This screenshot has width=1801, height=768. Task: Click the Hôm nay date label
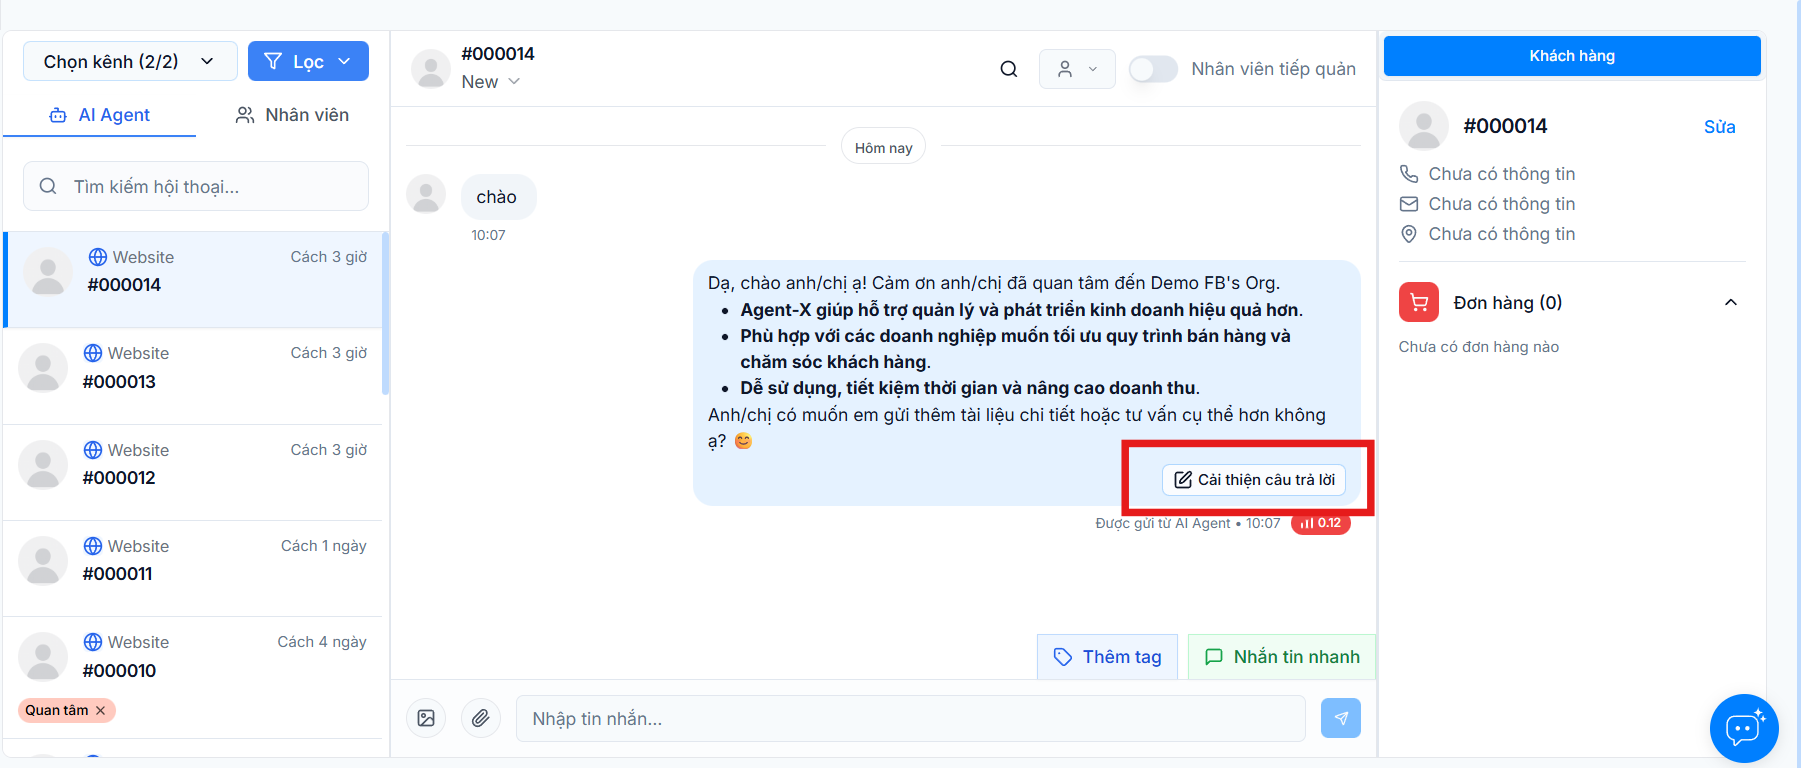pyautogui.click(x=884, y=148)
